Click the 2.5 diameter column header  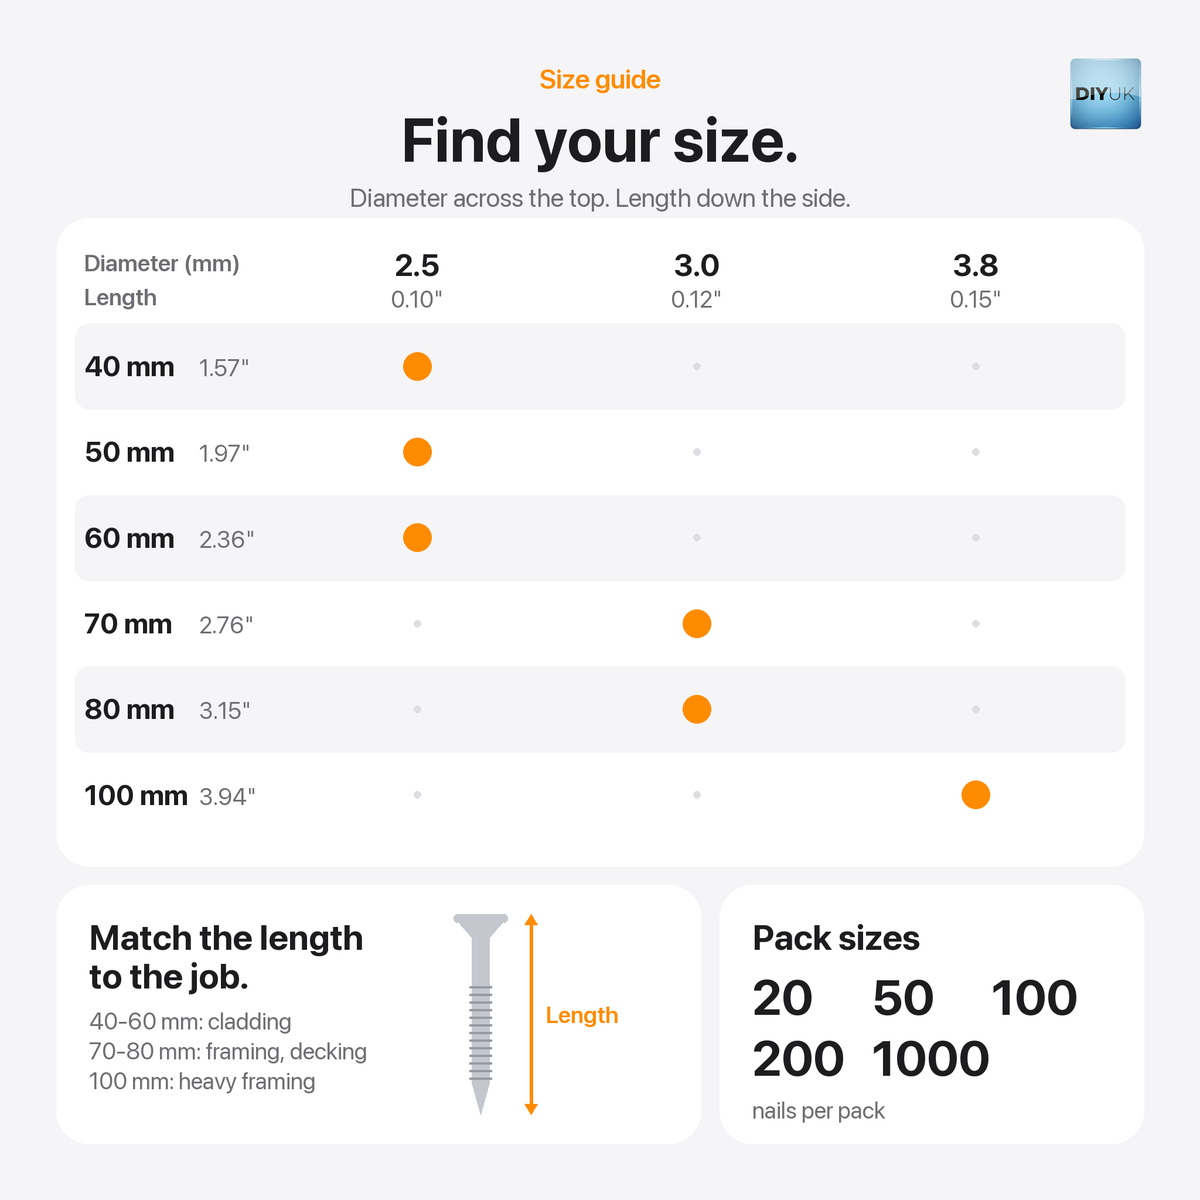417,280
